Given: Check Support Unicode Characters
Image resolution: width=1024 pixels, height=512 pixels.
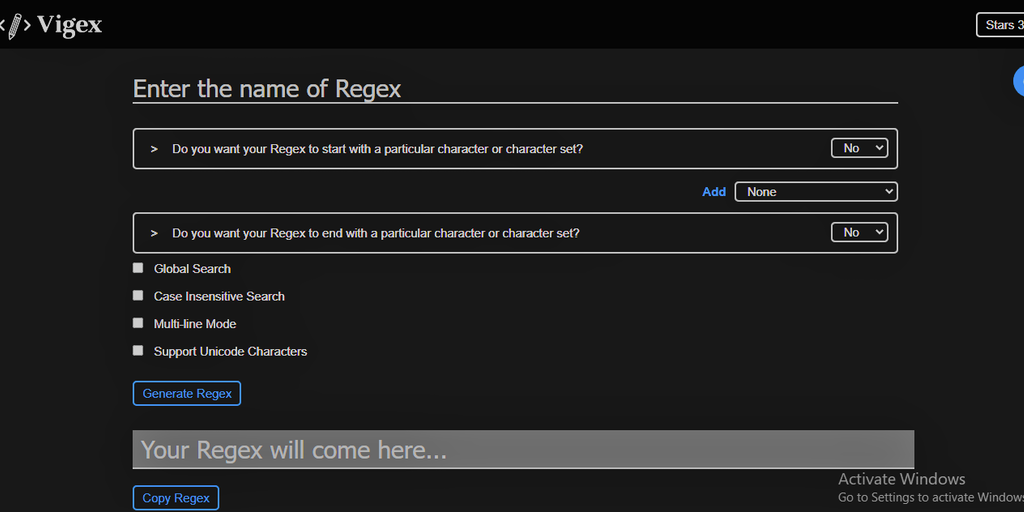Looking at the screenshot, I should [138, 351].
